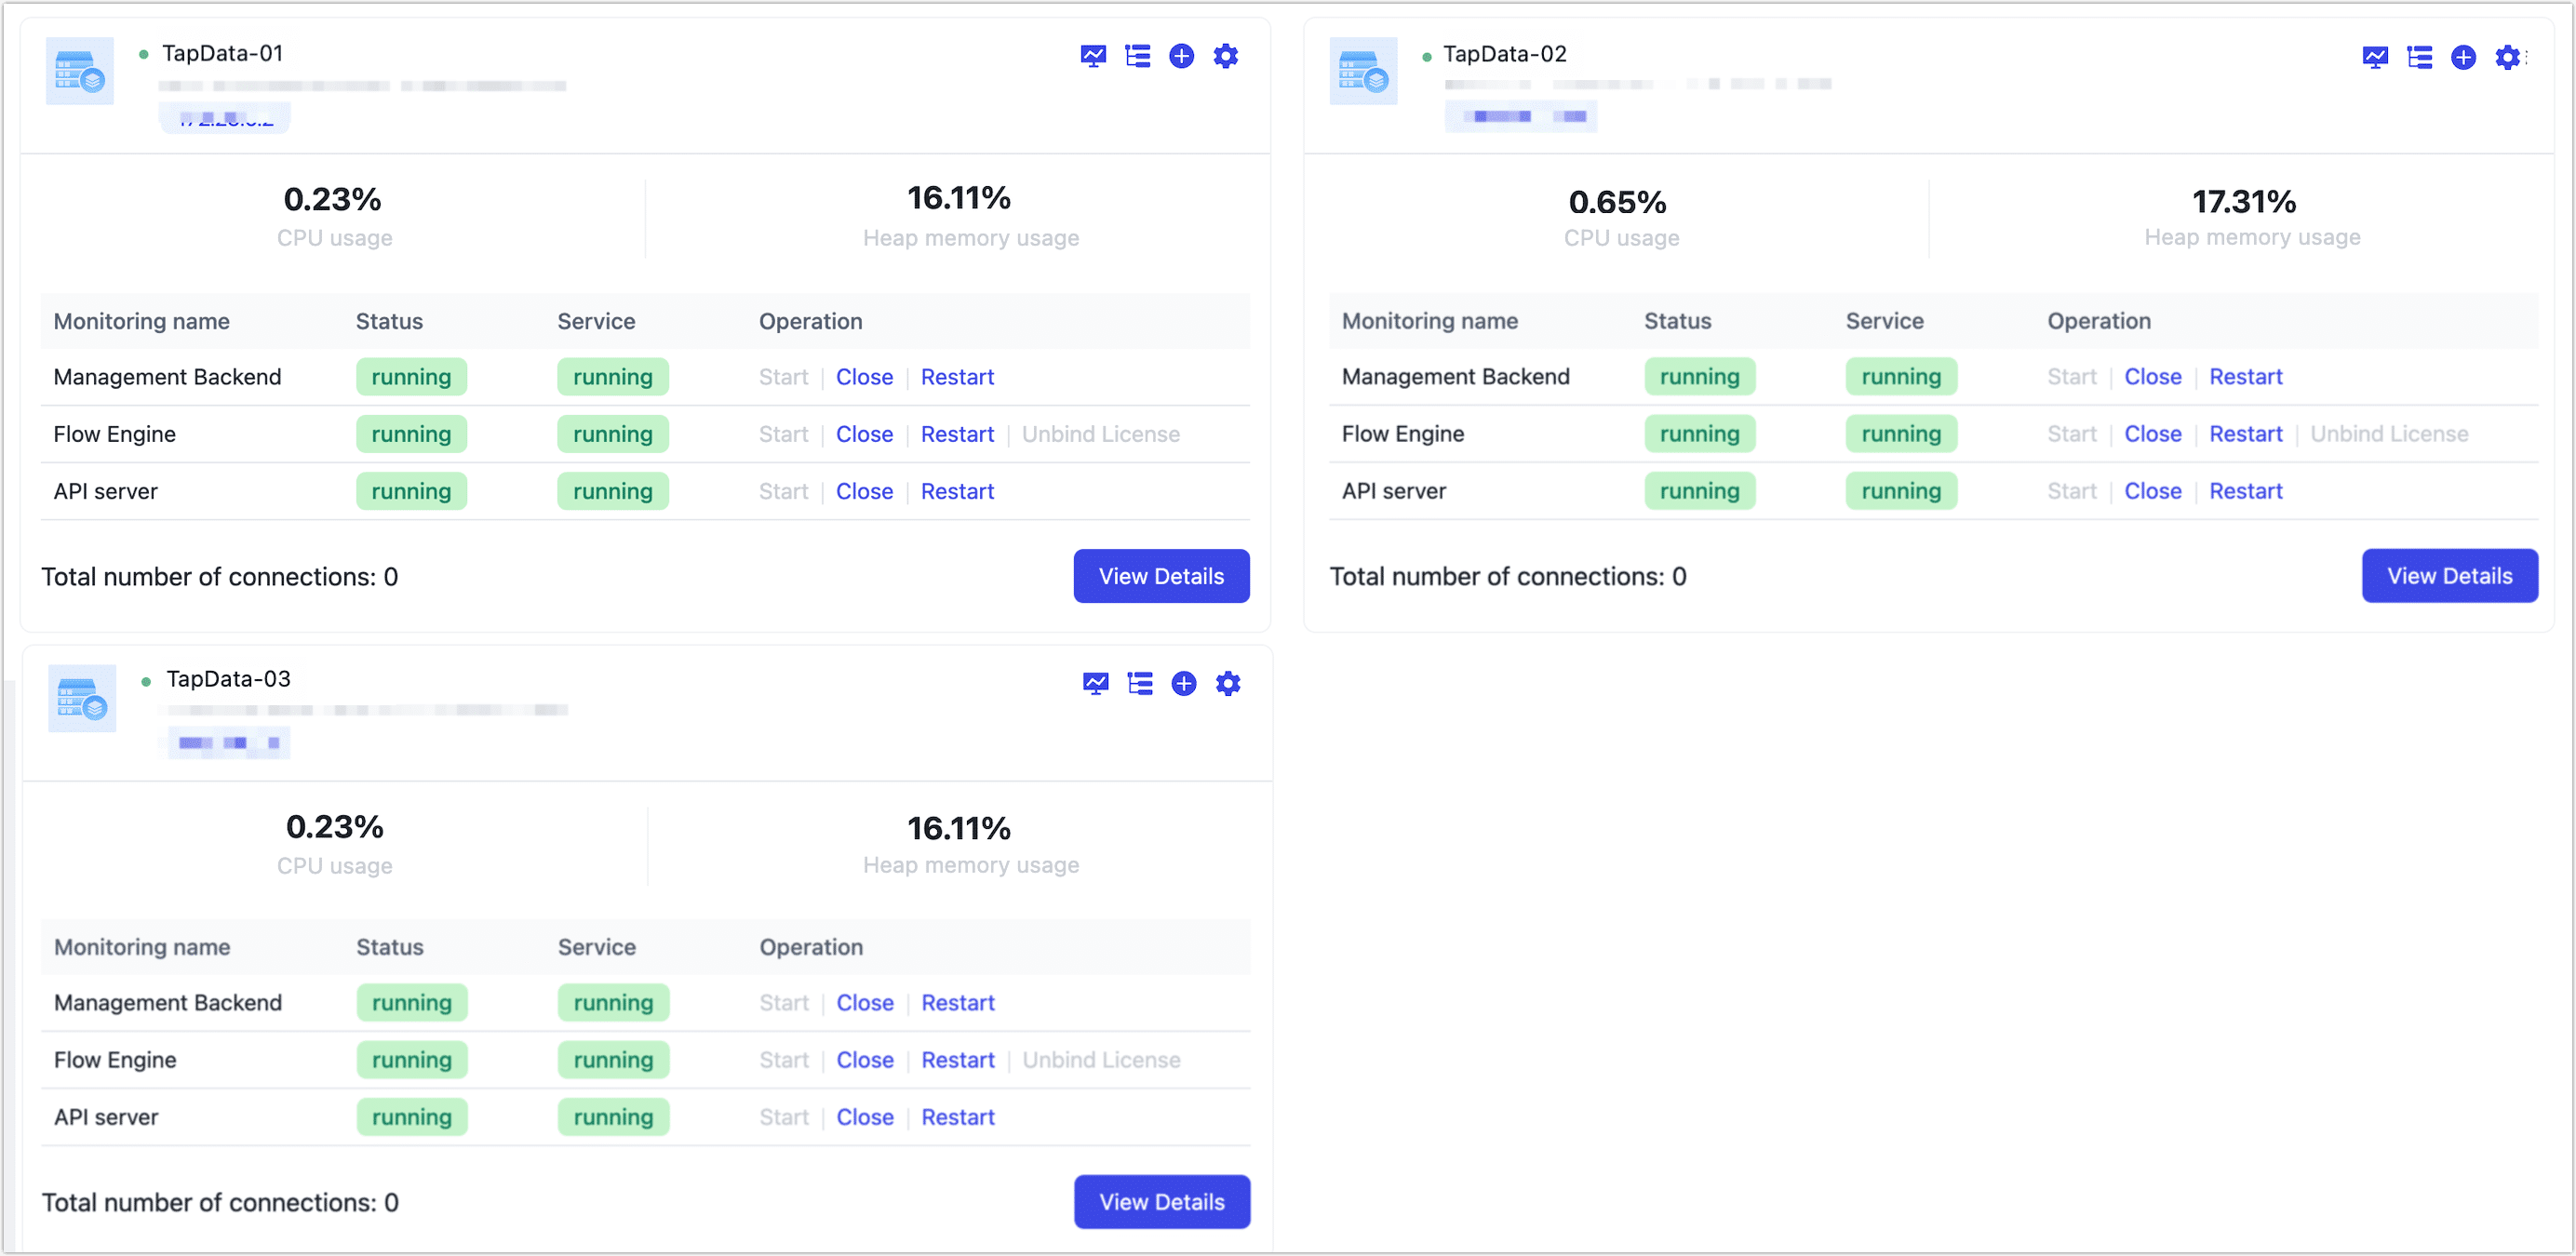This screenshot has height=1256, width=2576.
Task: Open monitoring chart icon for TapData-01
Action: 1093,56
